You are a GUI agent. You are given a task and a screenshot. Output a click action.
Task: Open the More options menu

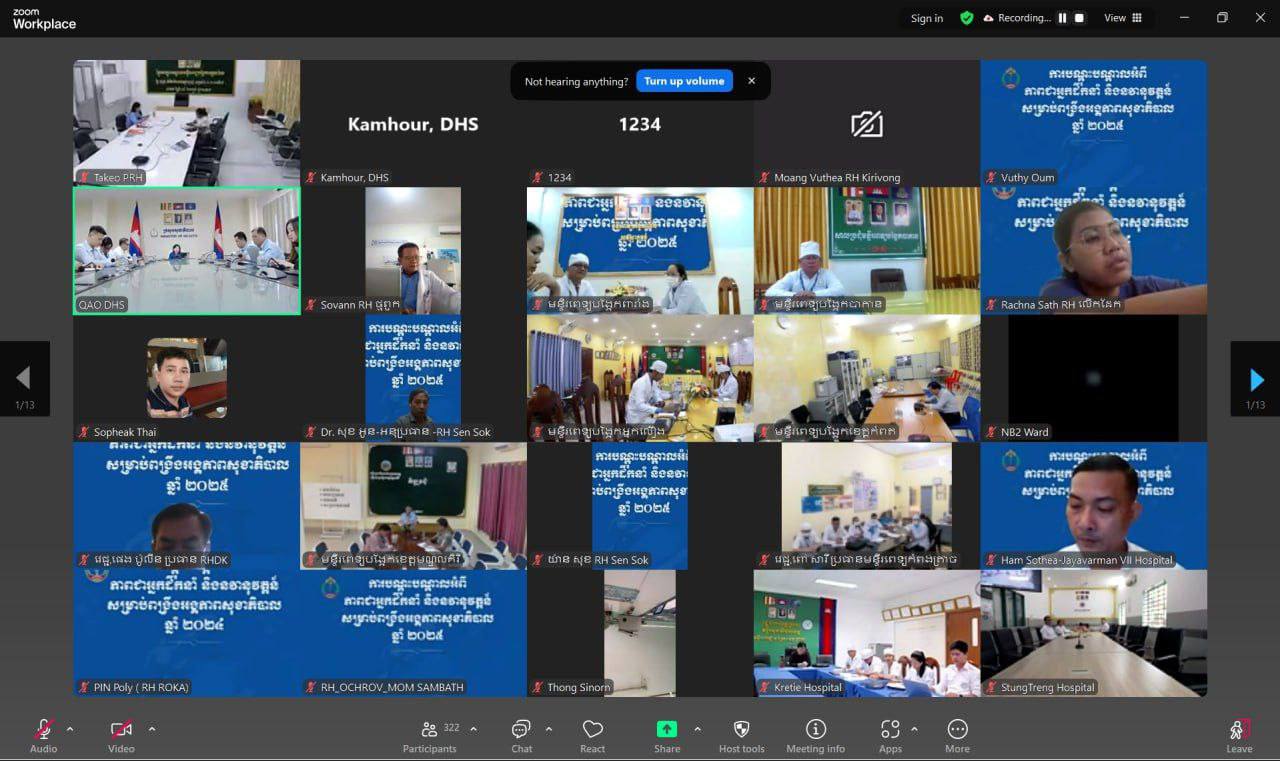pyautogui.click(x=957, y=735)
